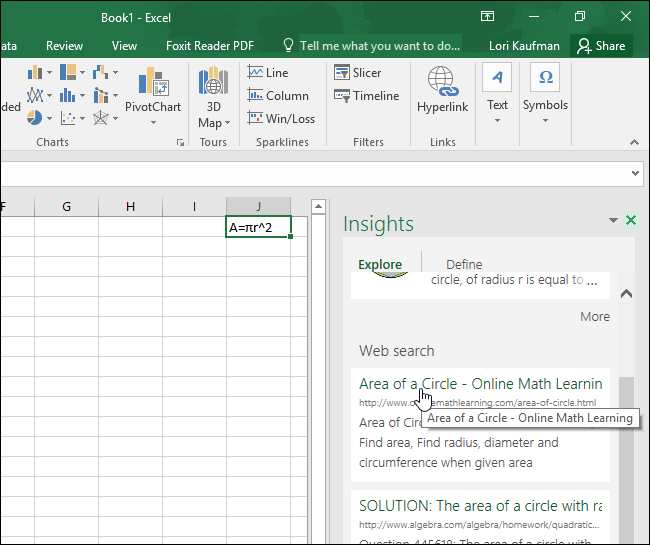This screenshot has width=650, height=545.
Task: Open the Review ribbon tab
Action: coord(64,46)
